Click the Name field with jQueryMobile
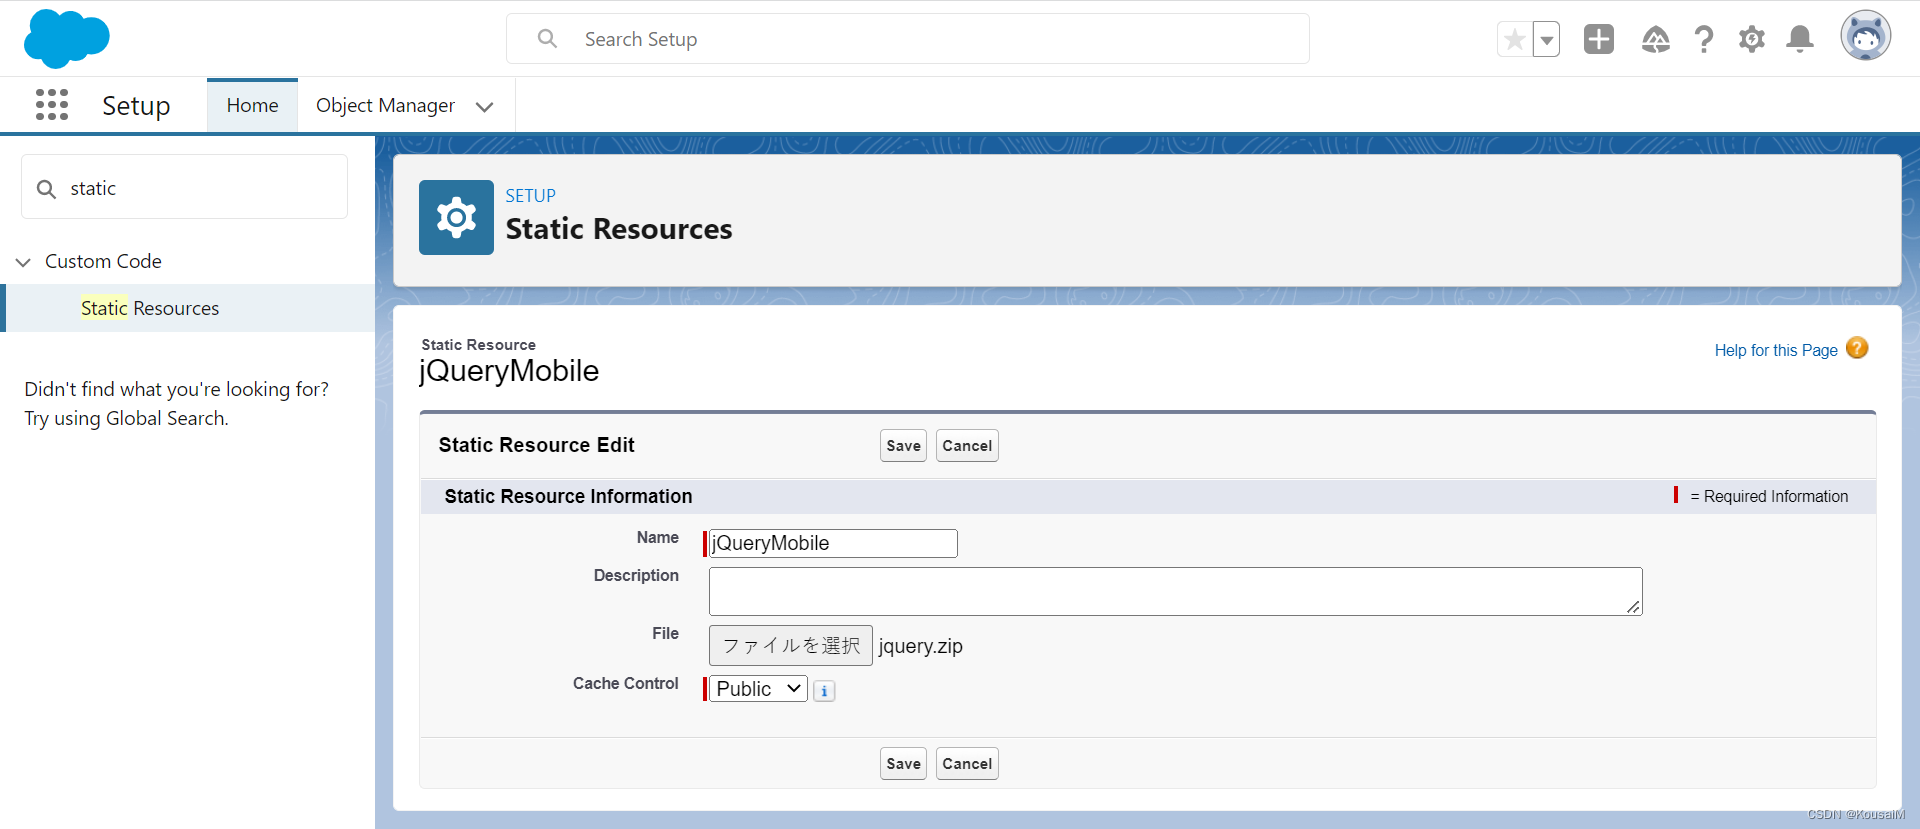 833,543
